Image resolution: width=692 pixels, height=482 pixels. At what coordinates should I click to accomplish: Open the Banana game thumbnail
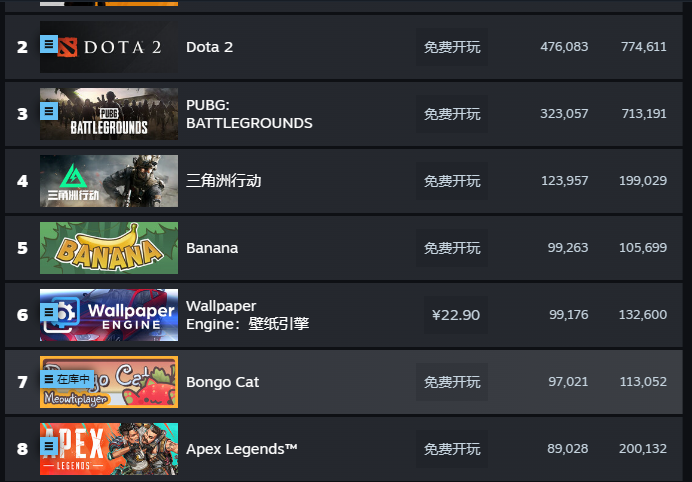109,248
